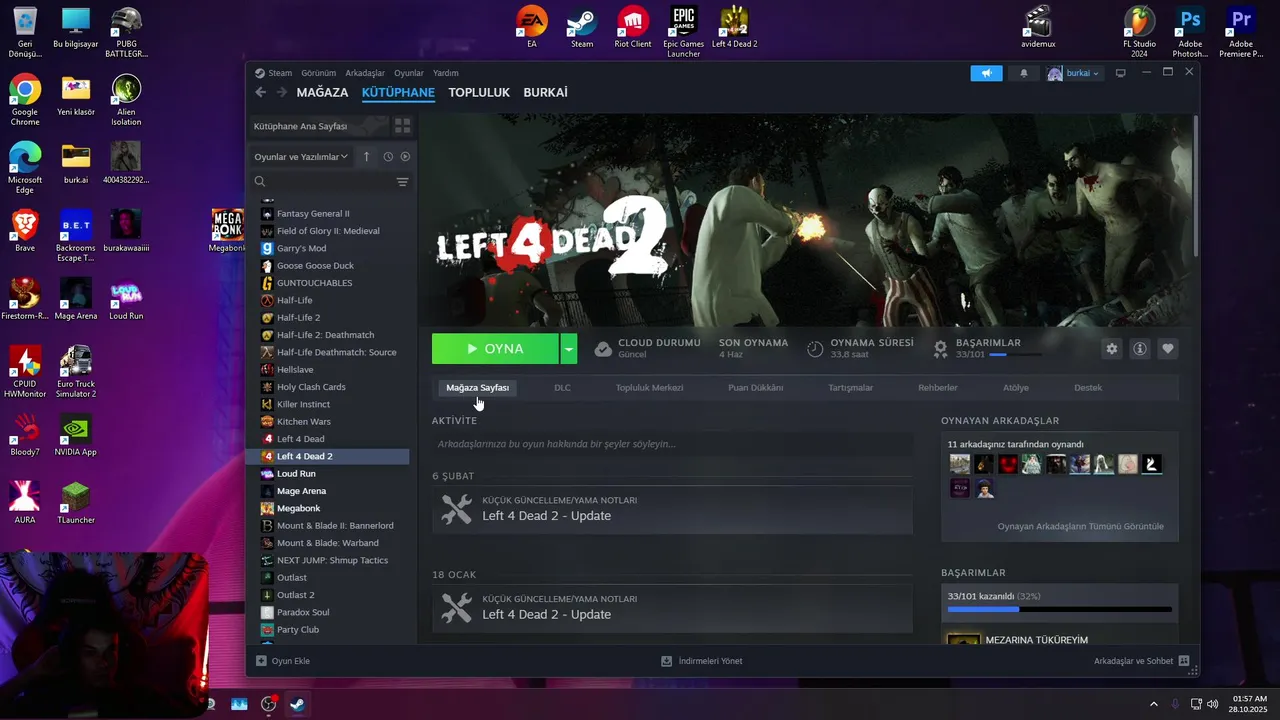Click the MEZARINA TÜKÜREYİM achievement thumbnail
The width and height of the screenshot is (1280, 720).
click(x=964, y=639)
